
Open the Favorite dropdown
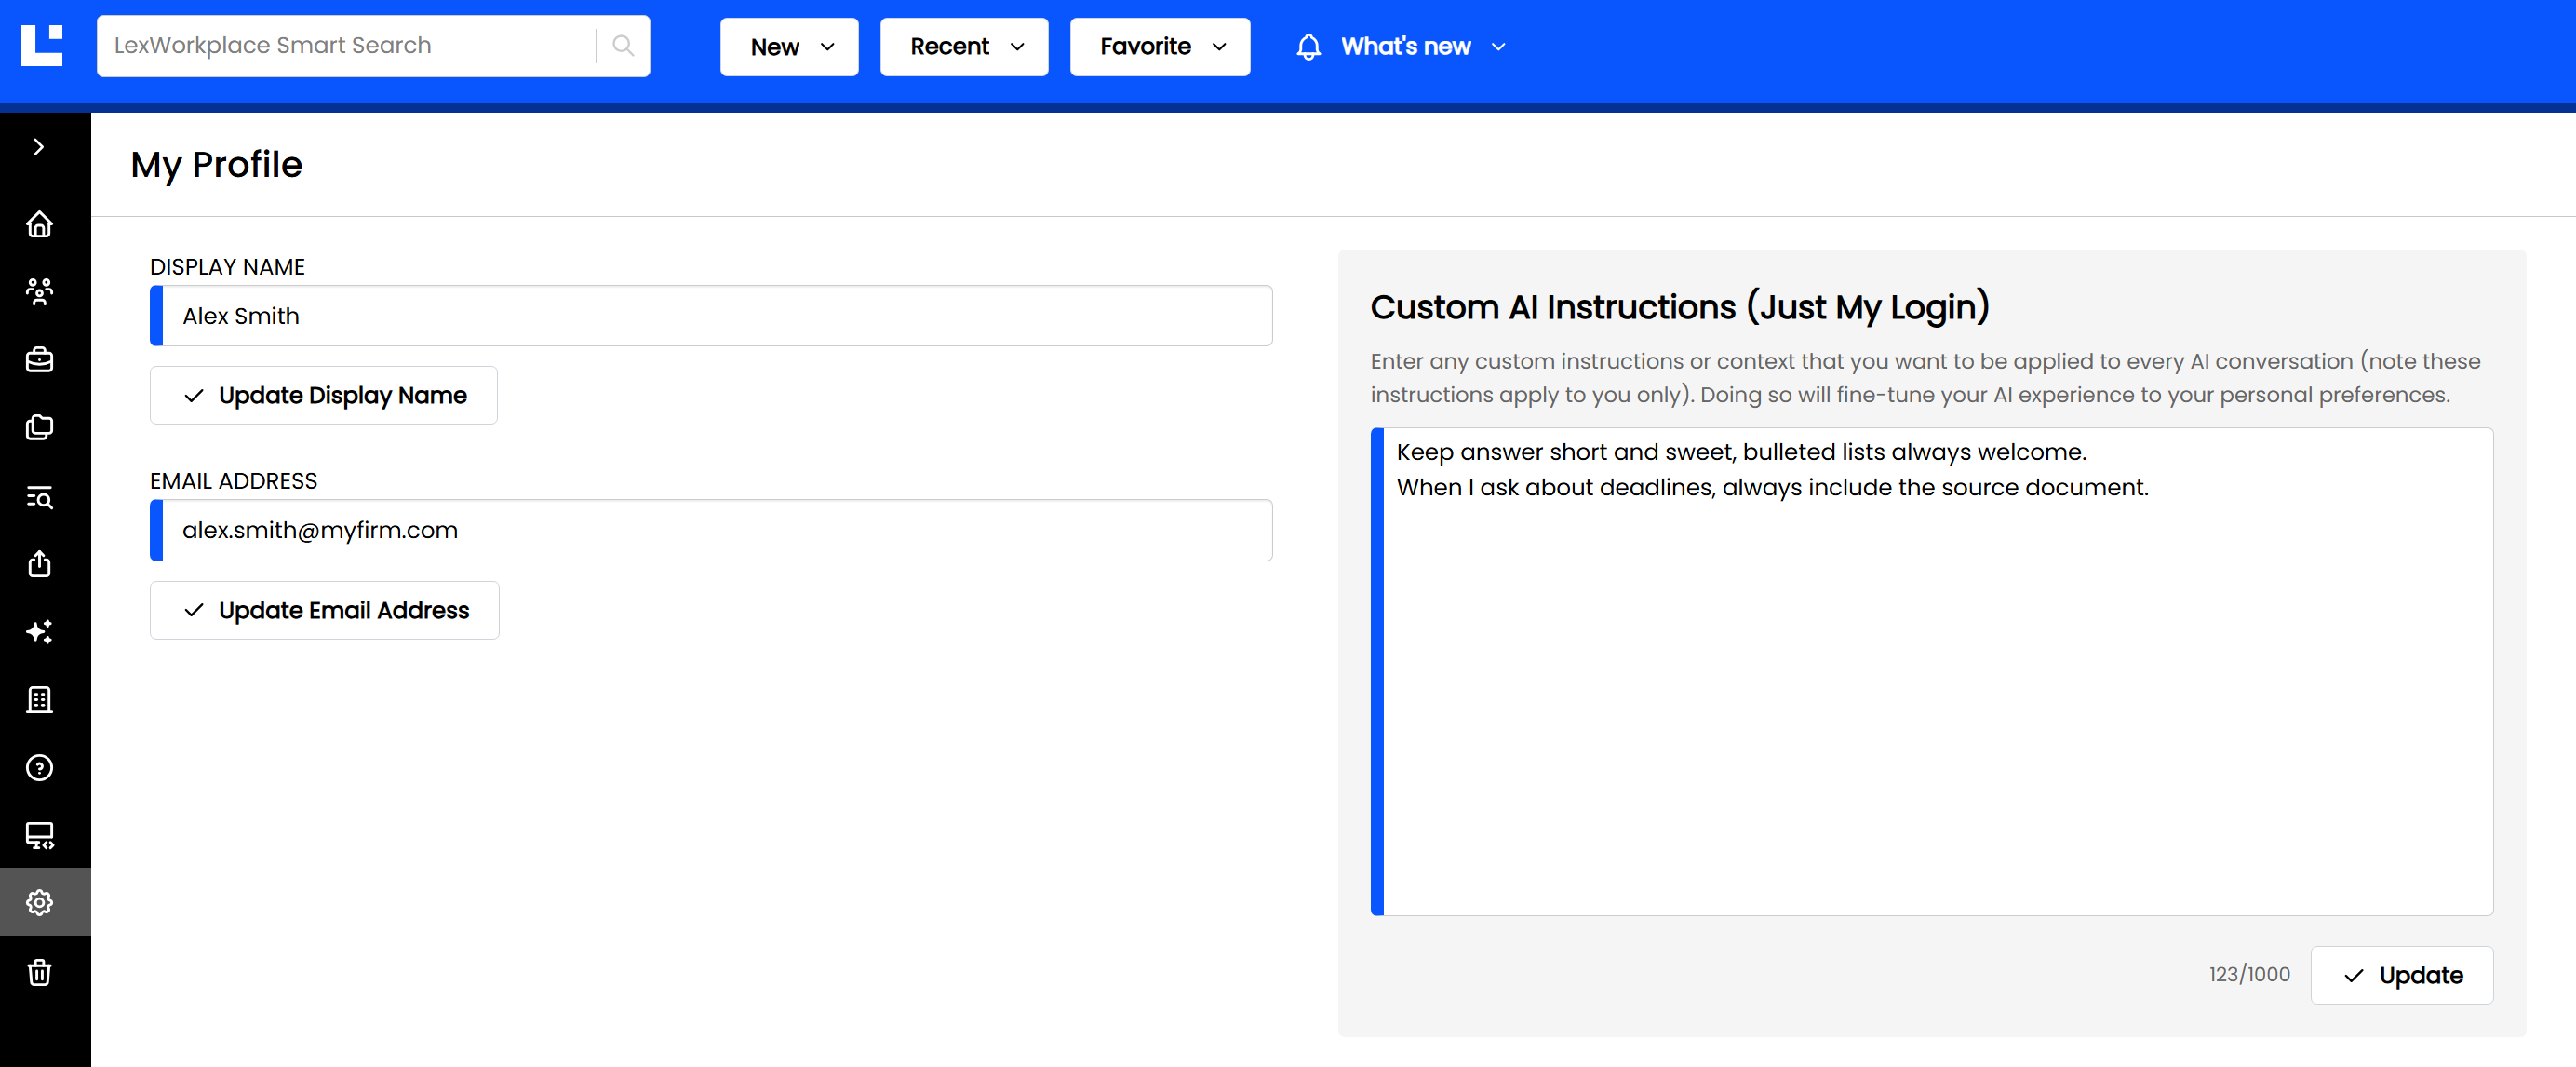coord(1160,47)
